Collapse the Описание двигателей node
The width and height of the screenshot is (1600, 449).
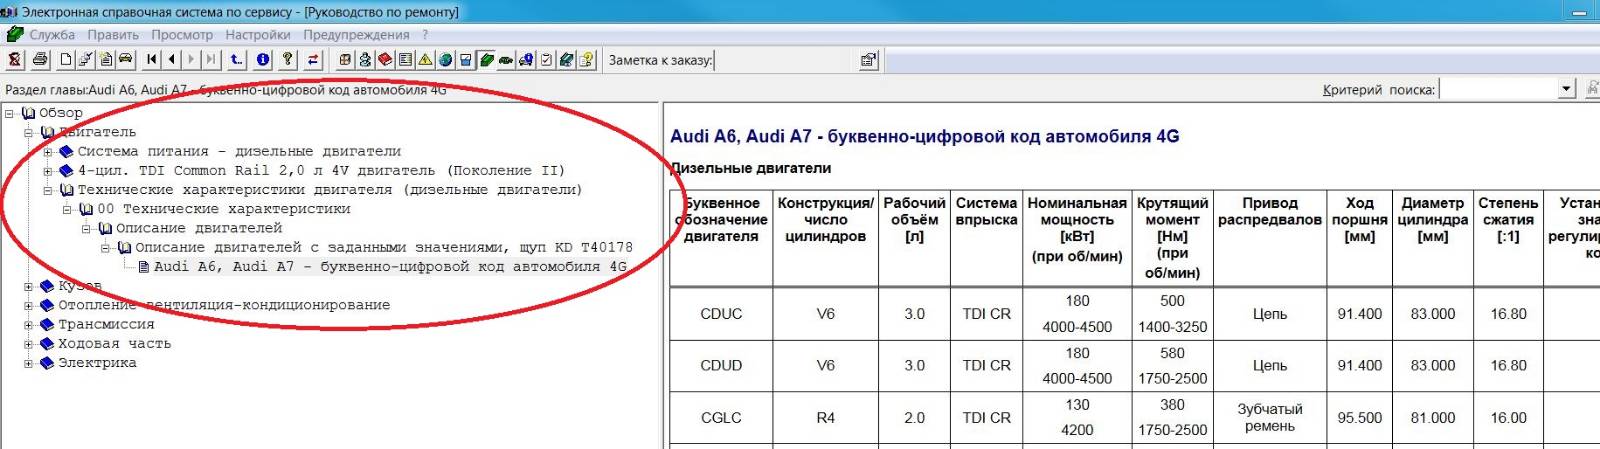87,228
